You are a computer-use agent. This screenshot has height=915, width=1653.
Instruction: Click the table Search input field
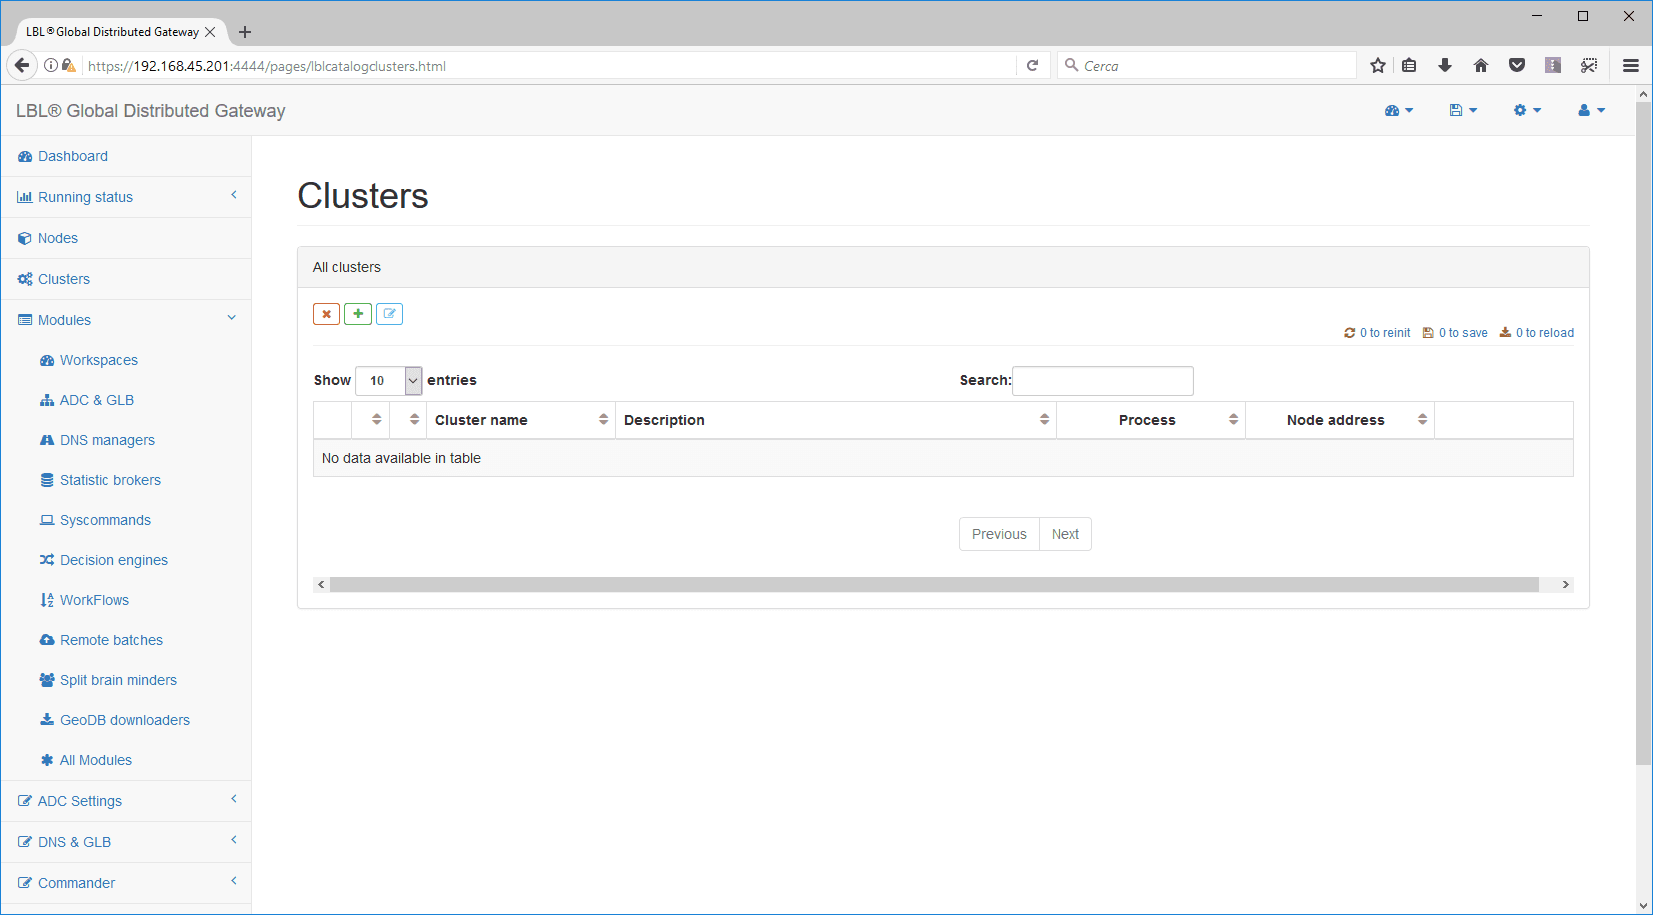point(1102,381)
